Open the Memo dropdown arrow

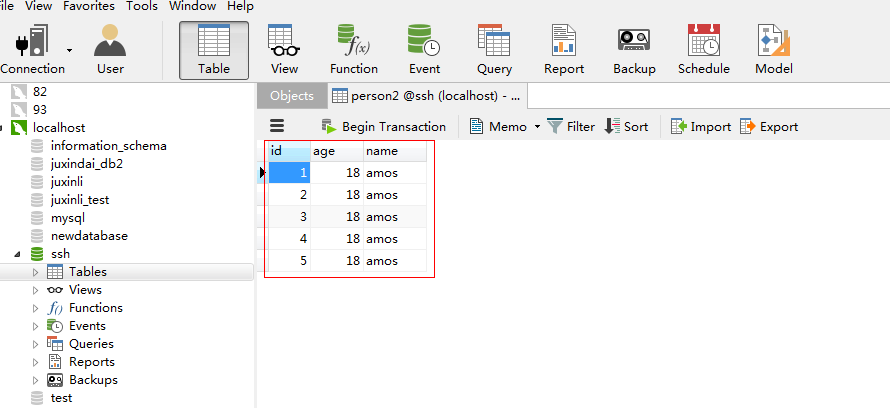pos(537,127)
